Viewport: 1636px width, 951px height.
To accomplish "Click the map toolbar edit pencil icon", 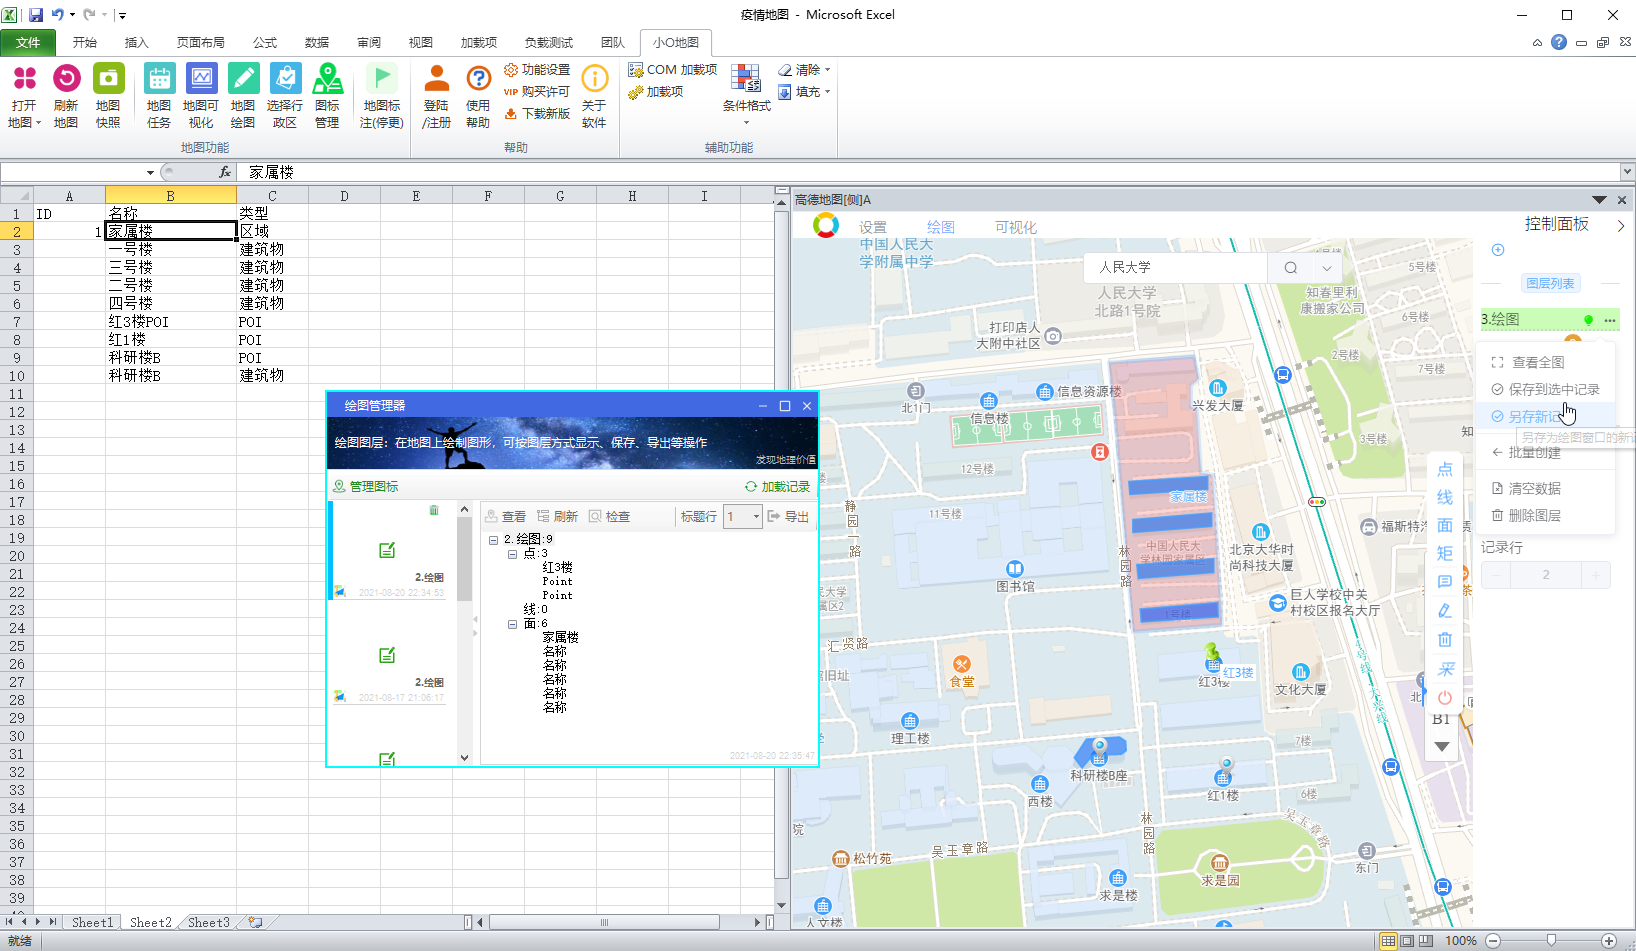I will pyautogui.click(x=1445, y=611).
